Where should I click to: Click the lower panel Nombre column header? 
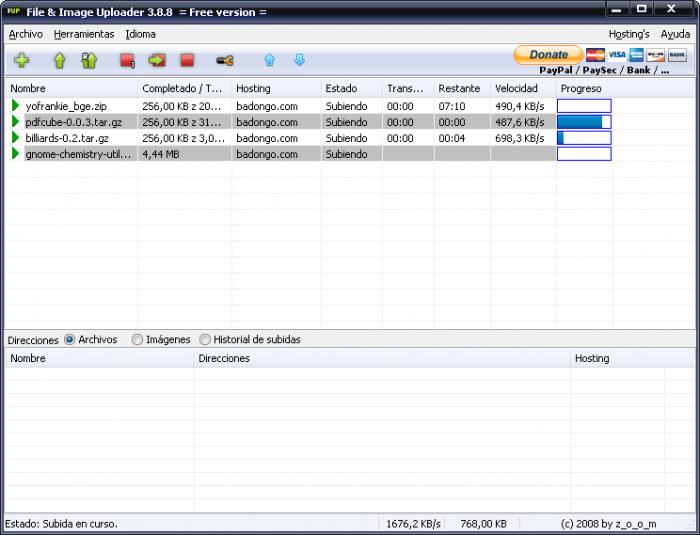pos(100,358)
